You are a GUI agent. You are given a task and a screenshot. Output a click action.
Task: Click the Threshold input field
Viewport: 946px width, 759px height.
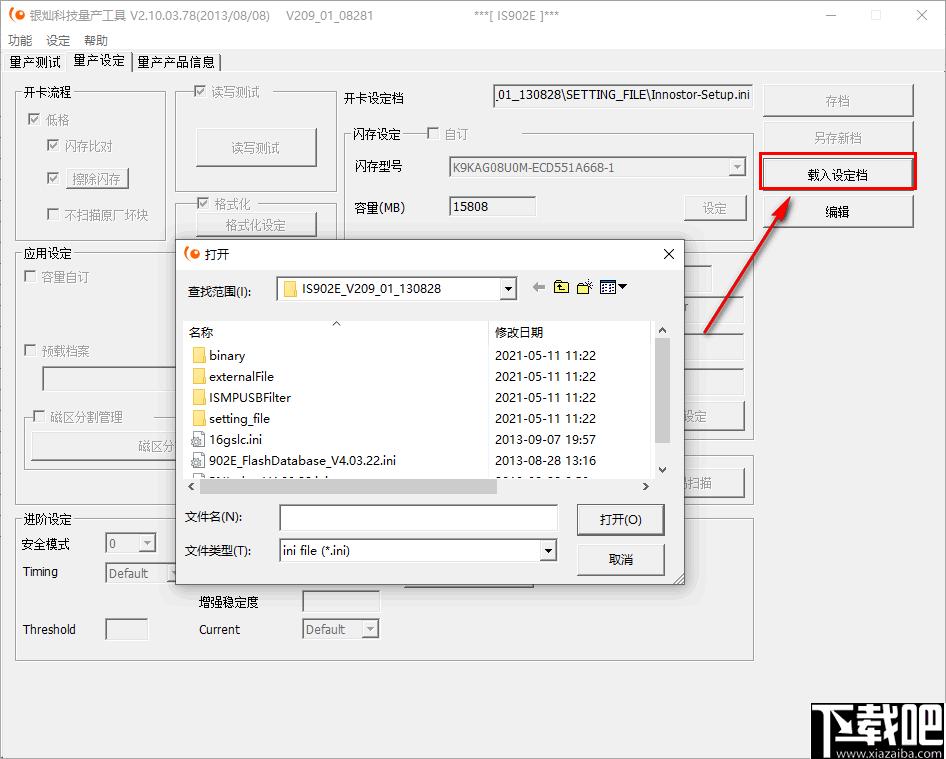pyautogui.click(x=126, y=629)
